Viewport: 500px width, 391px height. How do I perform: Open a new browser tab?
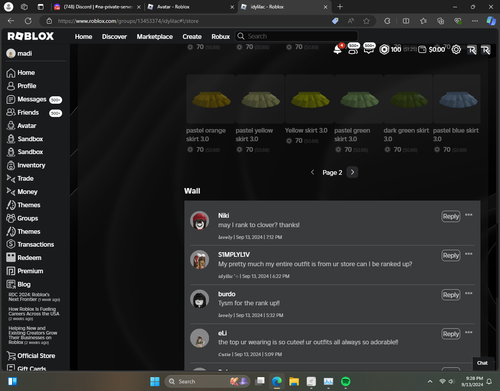[x=340, y=7]
